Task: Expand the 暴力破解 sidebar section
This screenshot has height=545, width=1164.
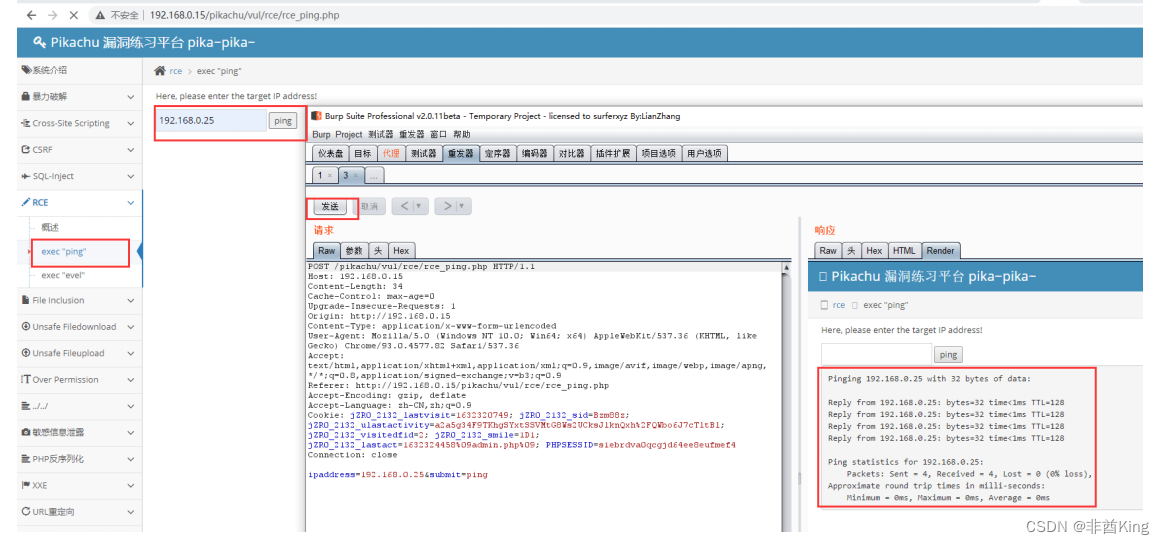Action: point(80,97)
